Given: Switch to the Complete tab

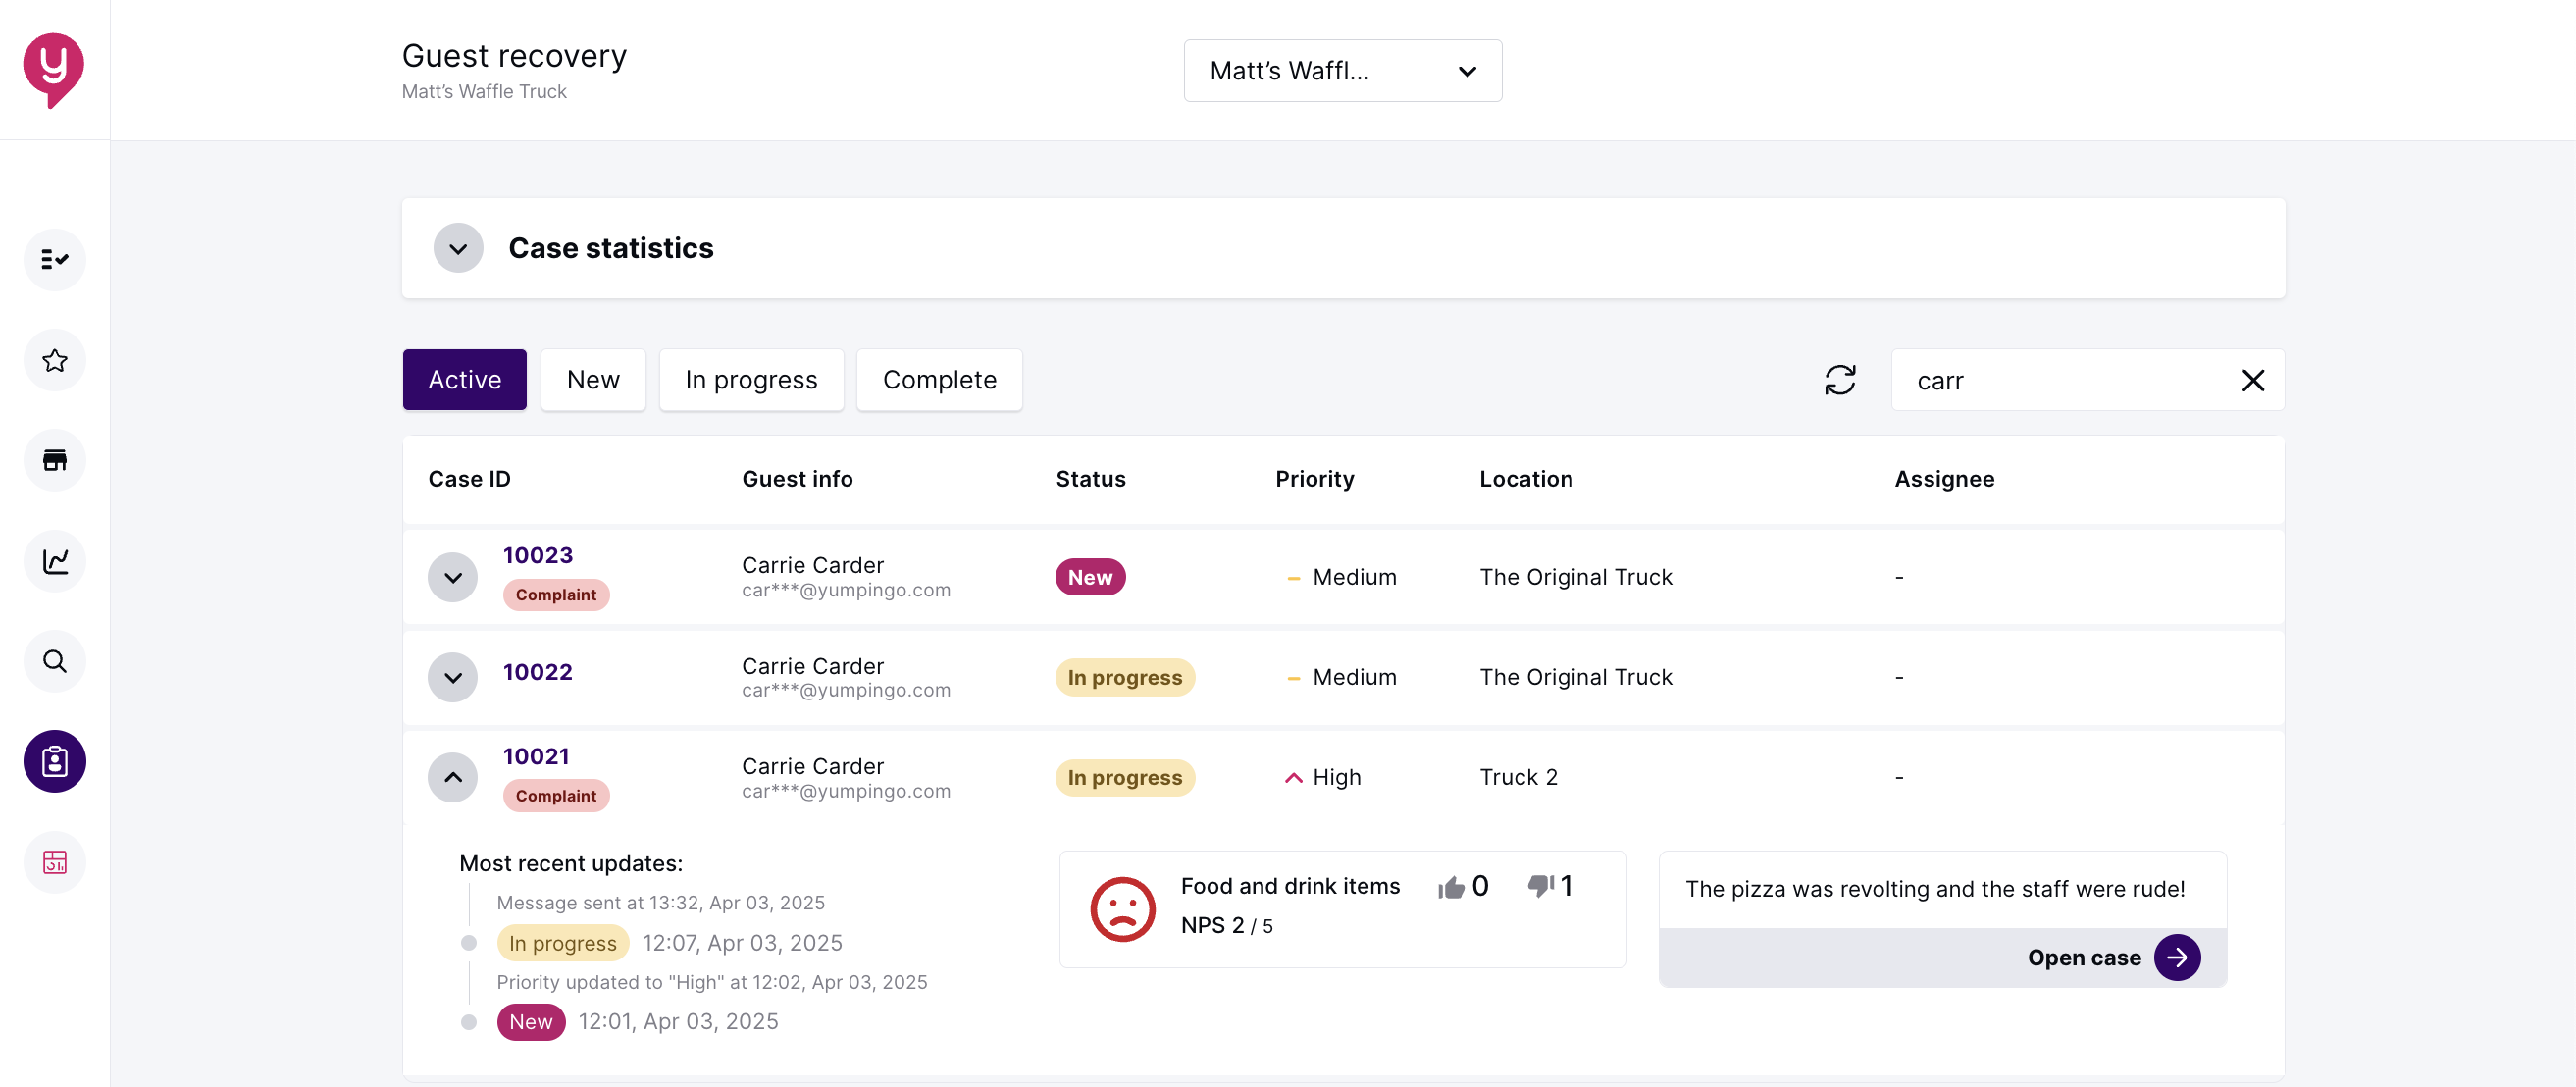Looking at the screenshot, I should coord(938,380).
